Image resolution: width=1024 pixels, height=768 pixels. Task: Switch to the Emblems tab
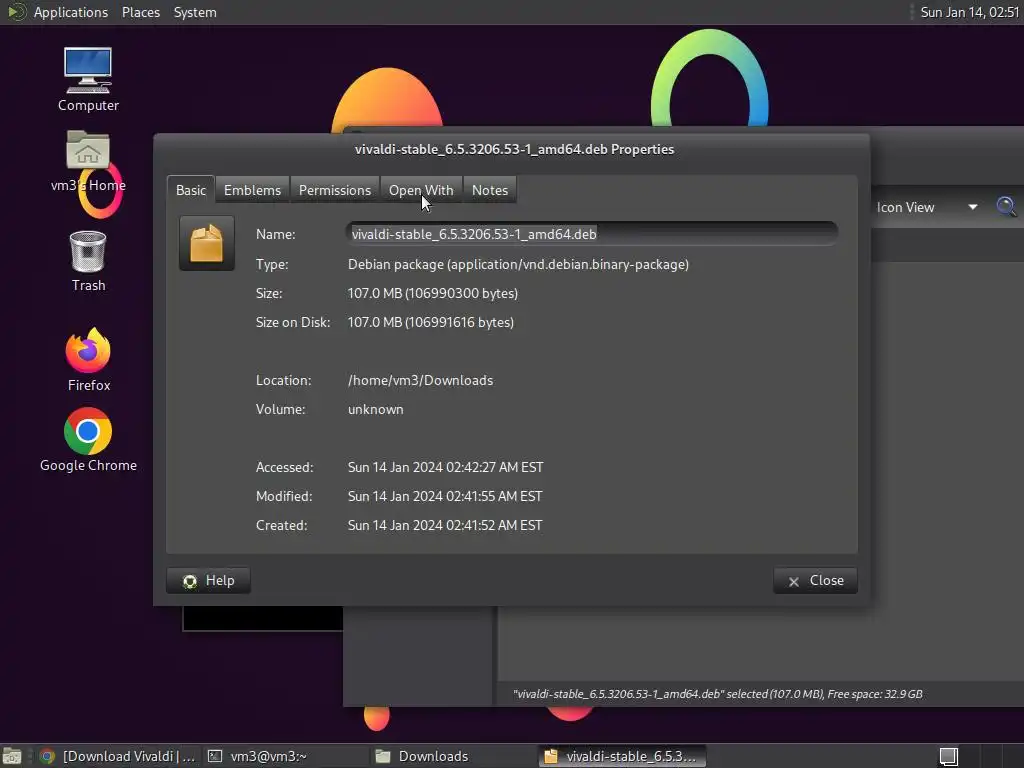pyautogui.click(x=252, y=190)
